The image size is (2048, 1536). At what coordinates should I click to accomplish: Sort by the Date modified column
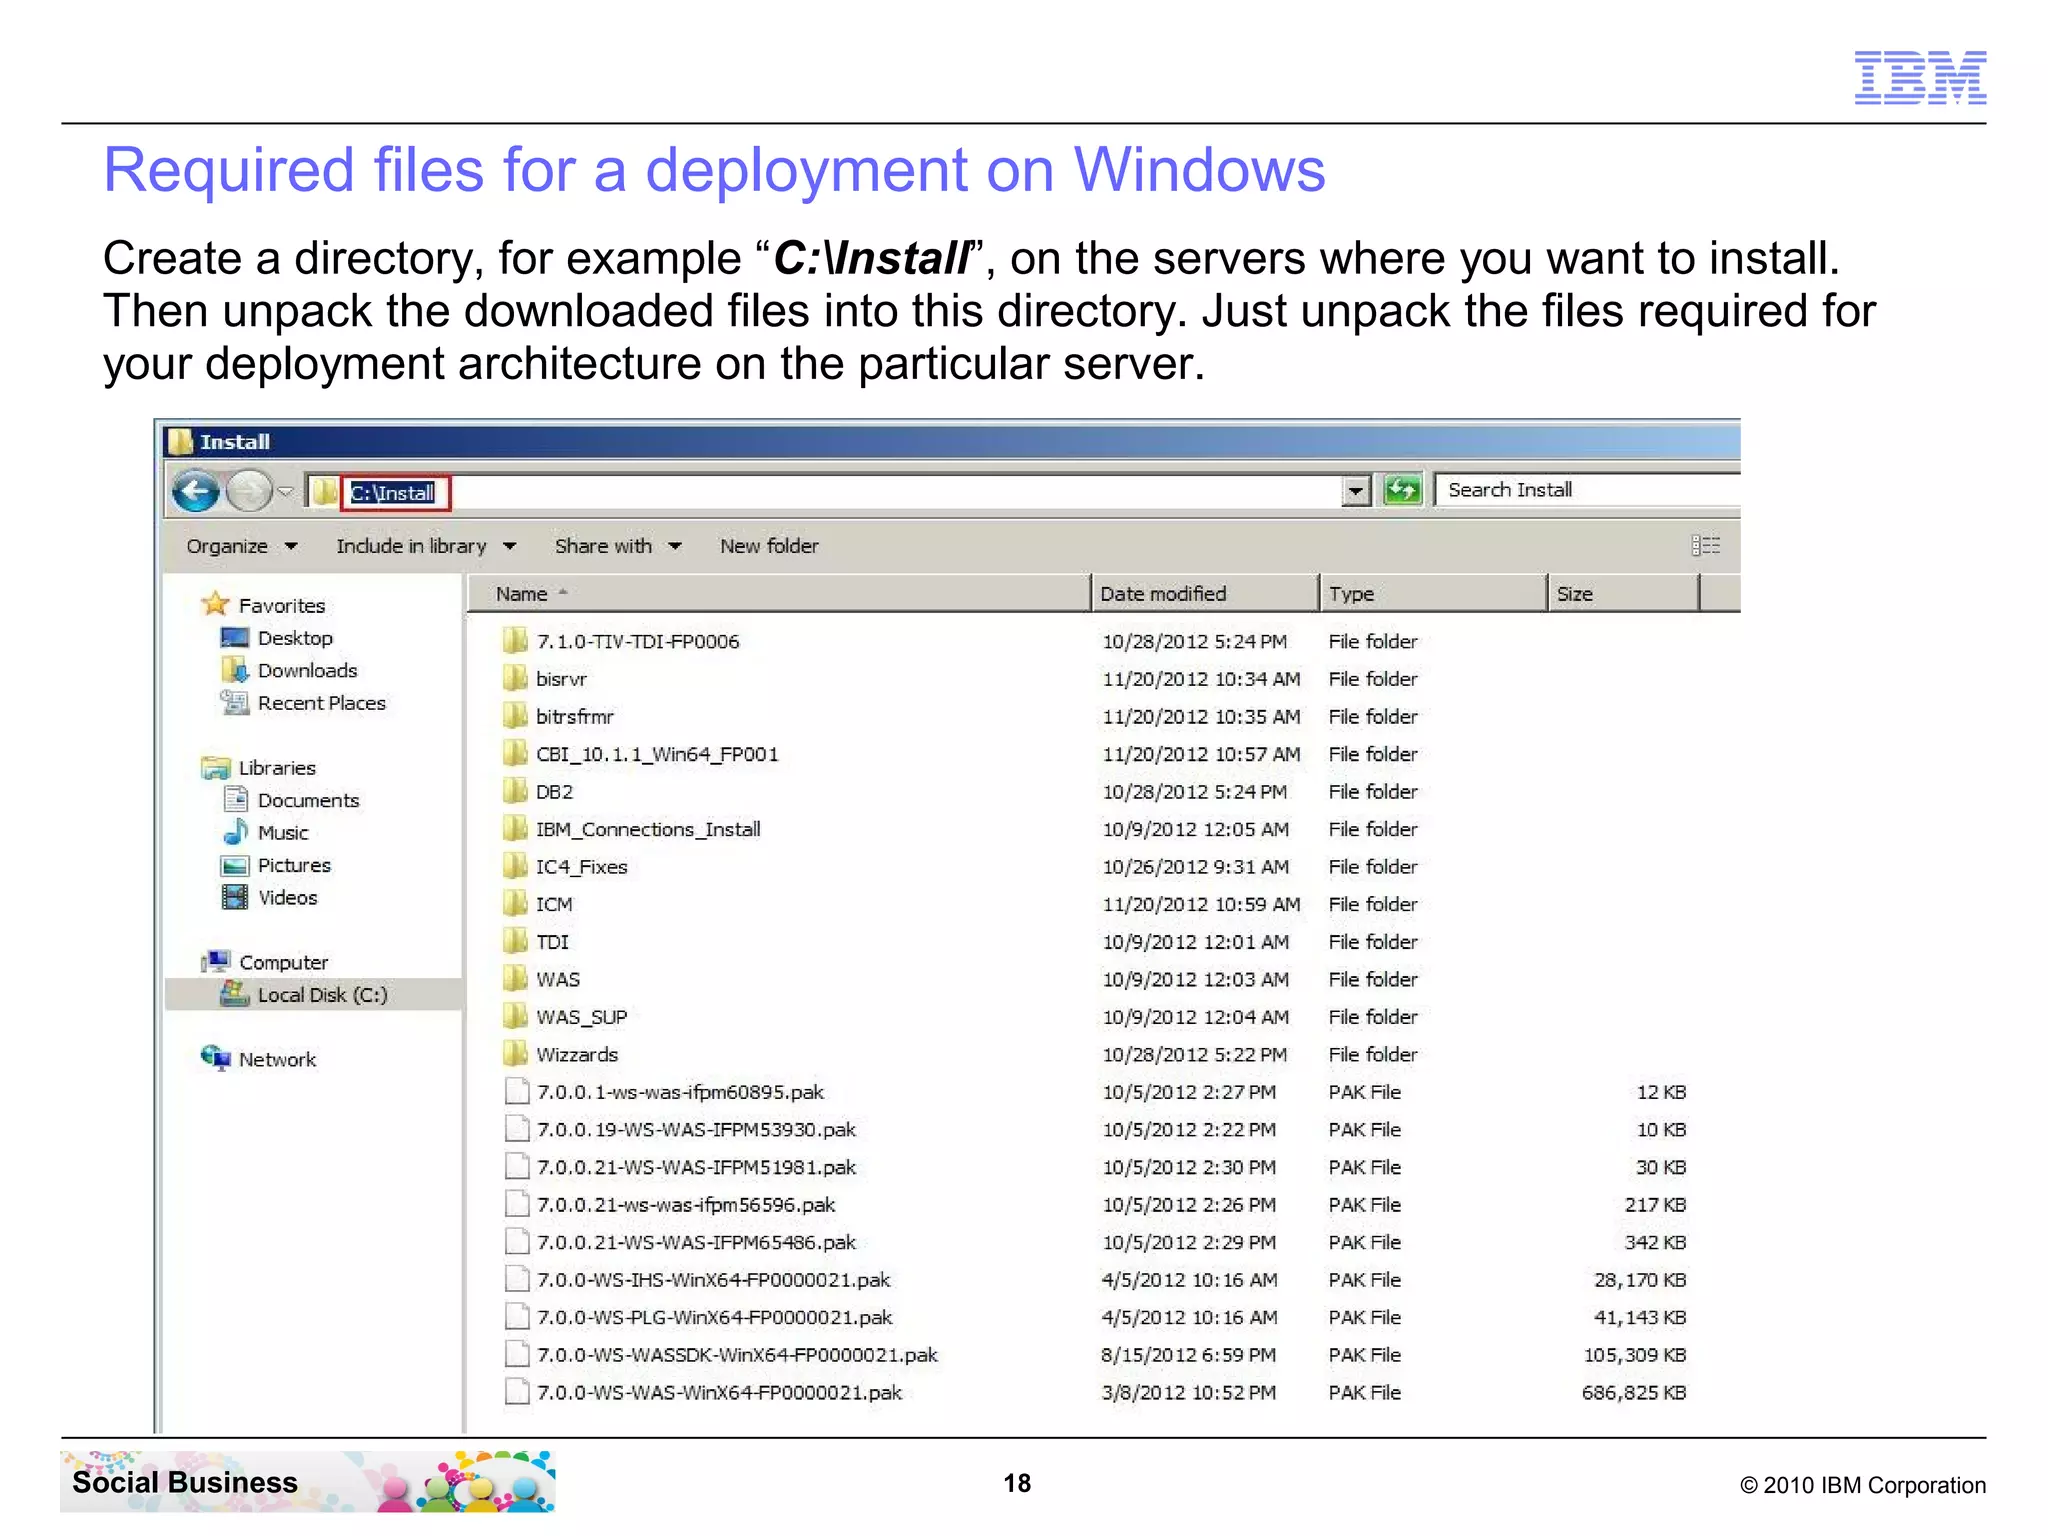[x=1204, y=593]
